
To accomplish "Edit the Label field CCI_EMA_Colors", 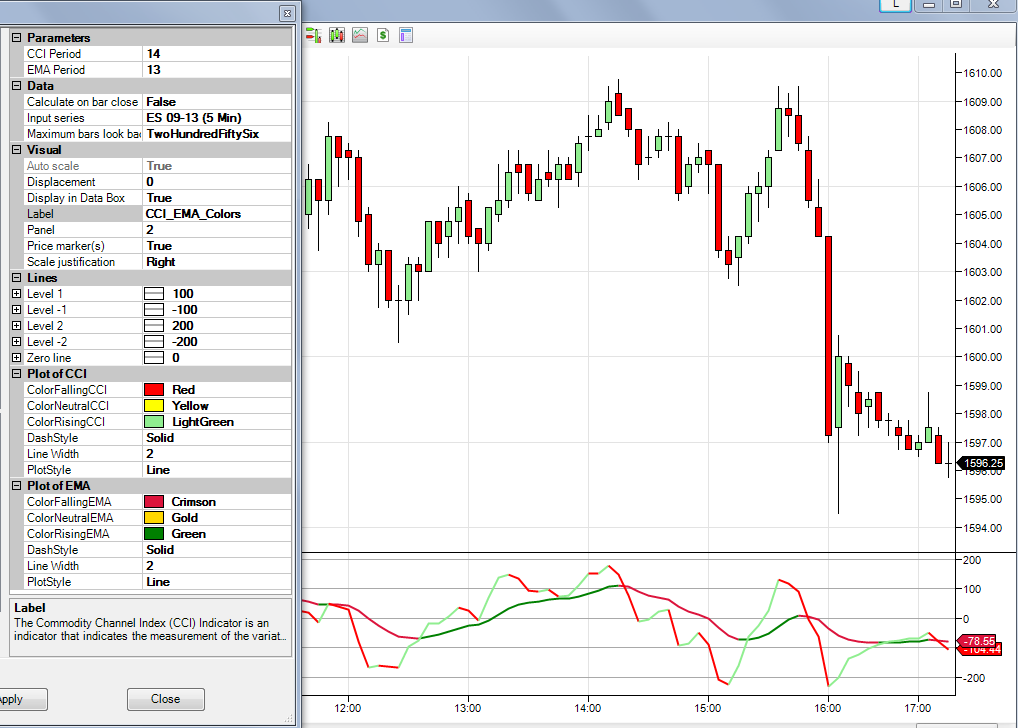I will (x=217, y=214).
